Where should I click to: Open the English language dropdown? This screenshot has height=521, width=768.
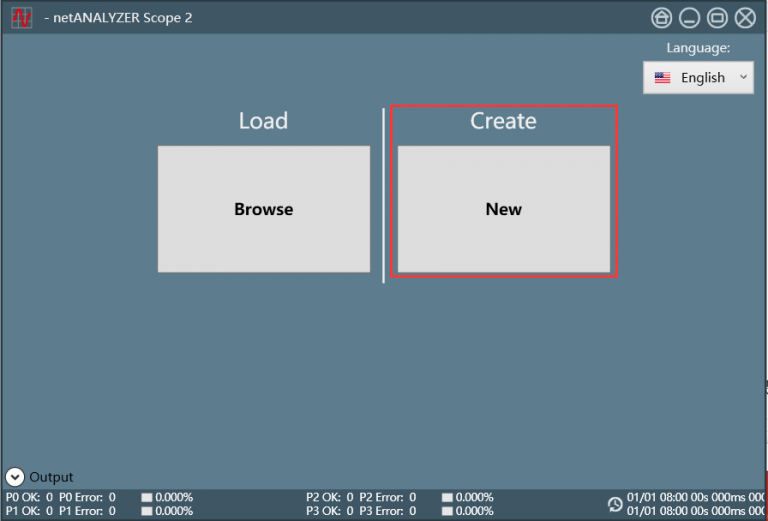click(x=698, y=78)
